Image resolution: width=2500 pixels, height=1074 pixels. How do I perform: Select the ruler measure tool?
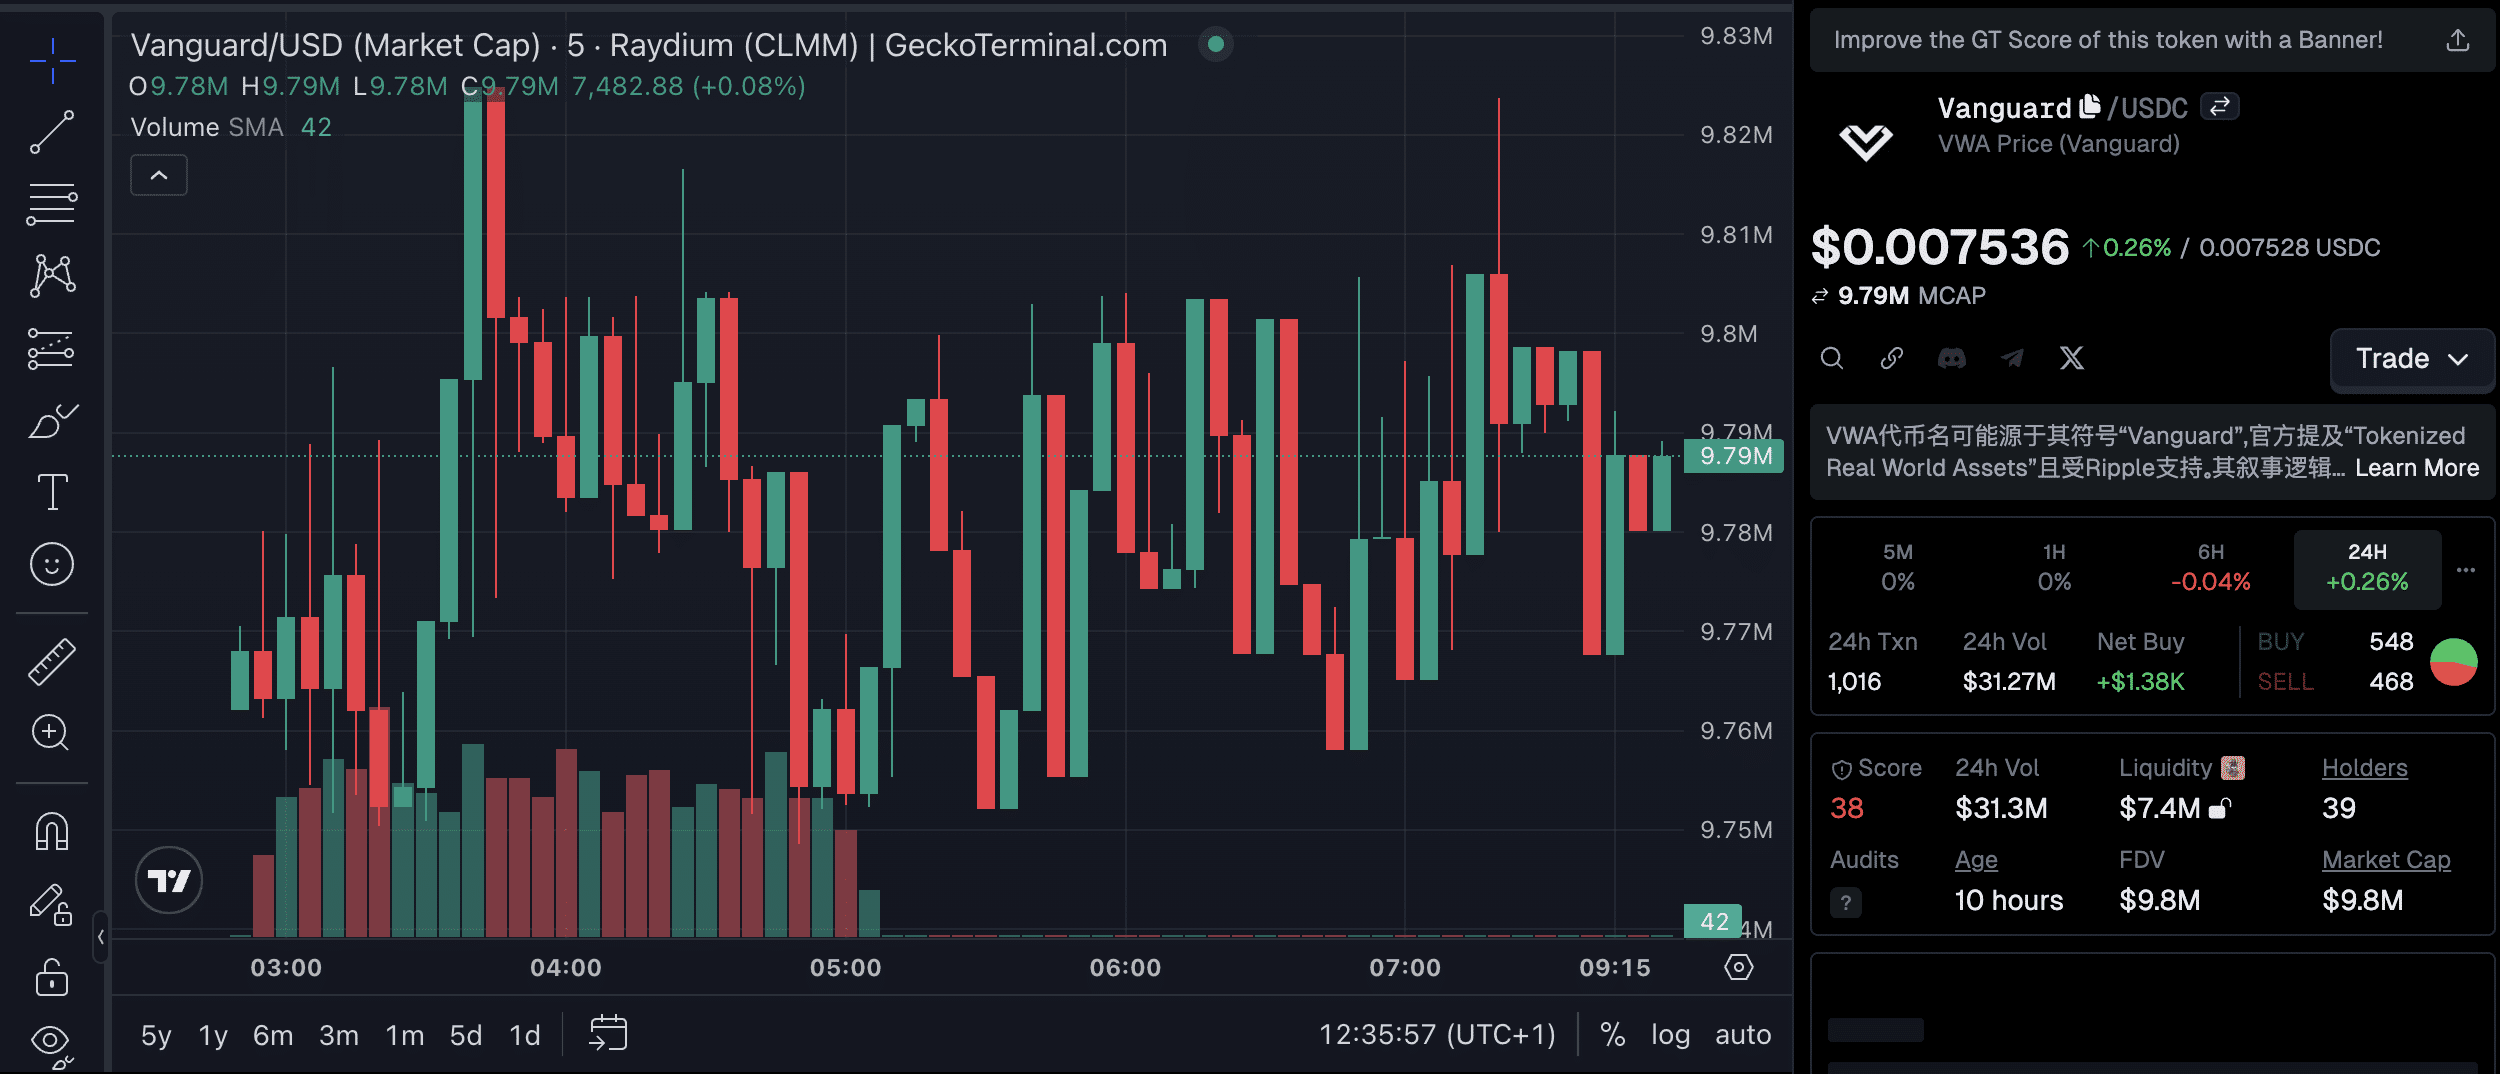(x=52, y=662)
